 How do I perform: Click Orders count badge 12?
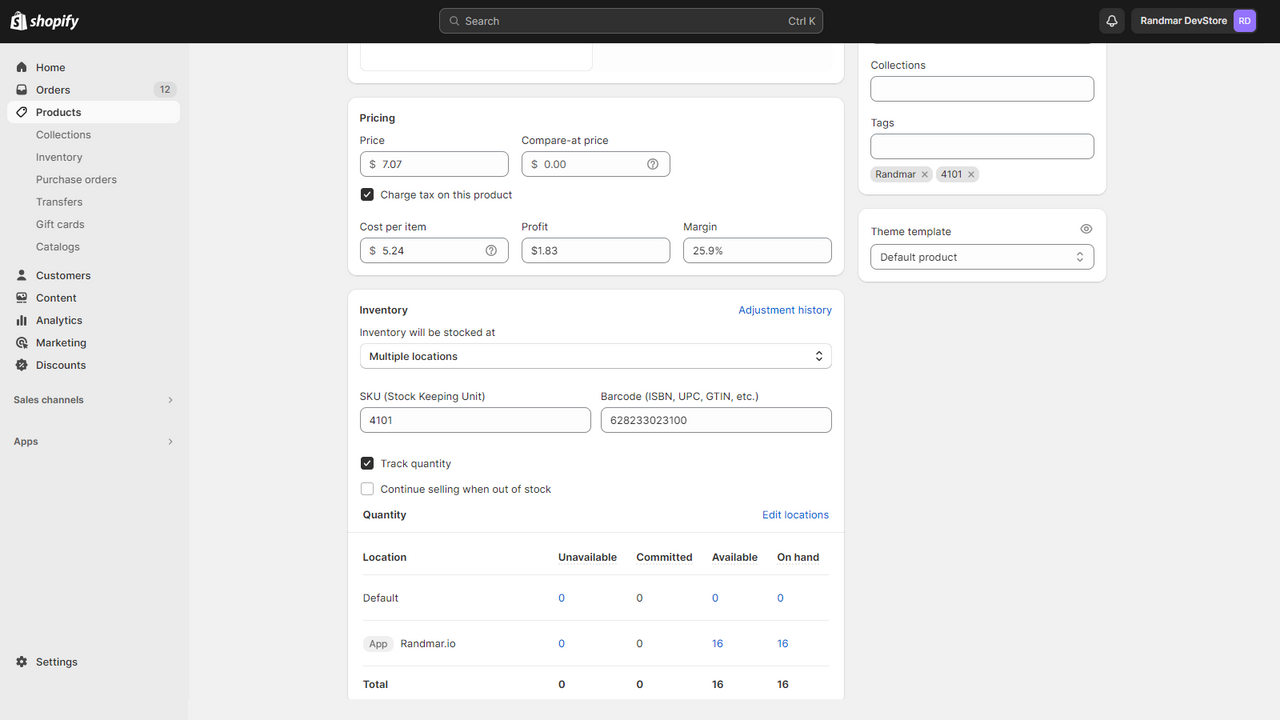click(x=165, y=90)
